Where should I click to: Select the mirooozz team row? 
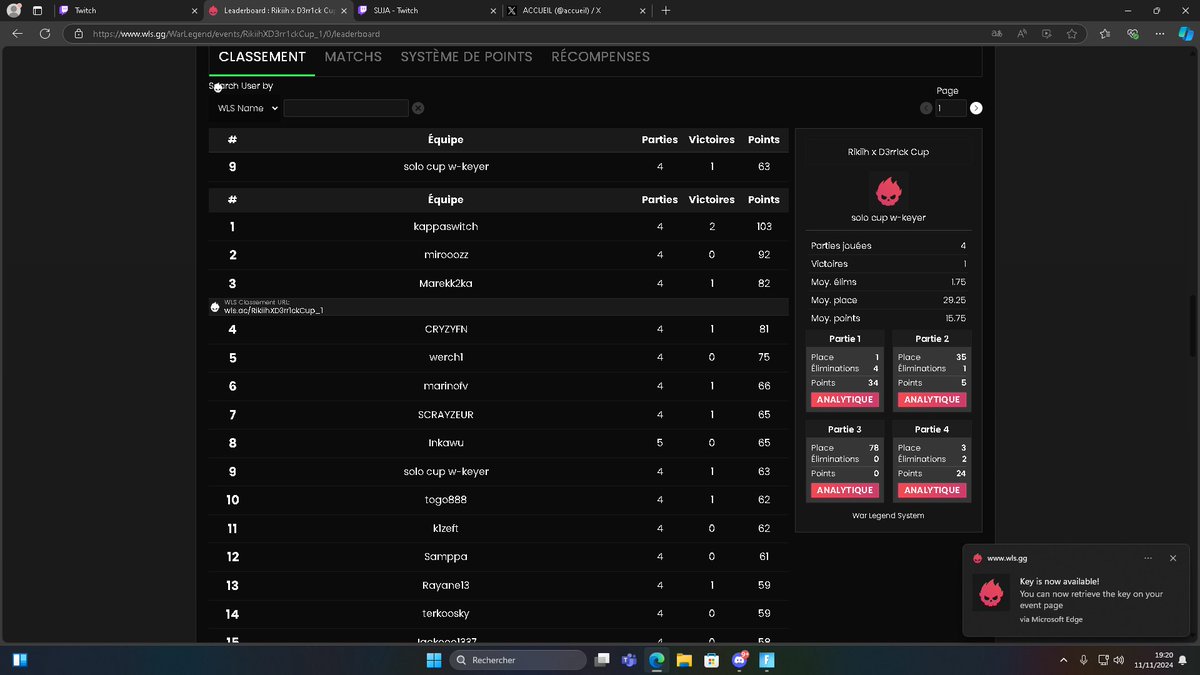pos(499,255)
